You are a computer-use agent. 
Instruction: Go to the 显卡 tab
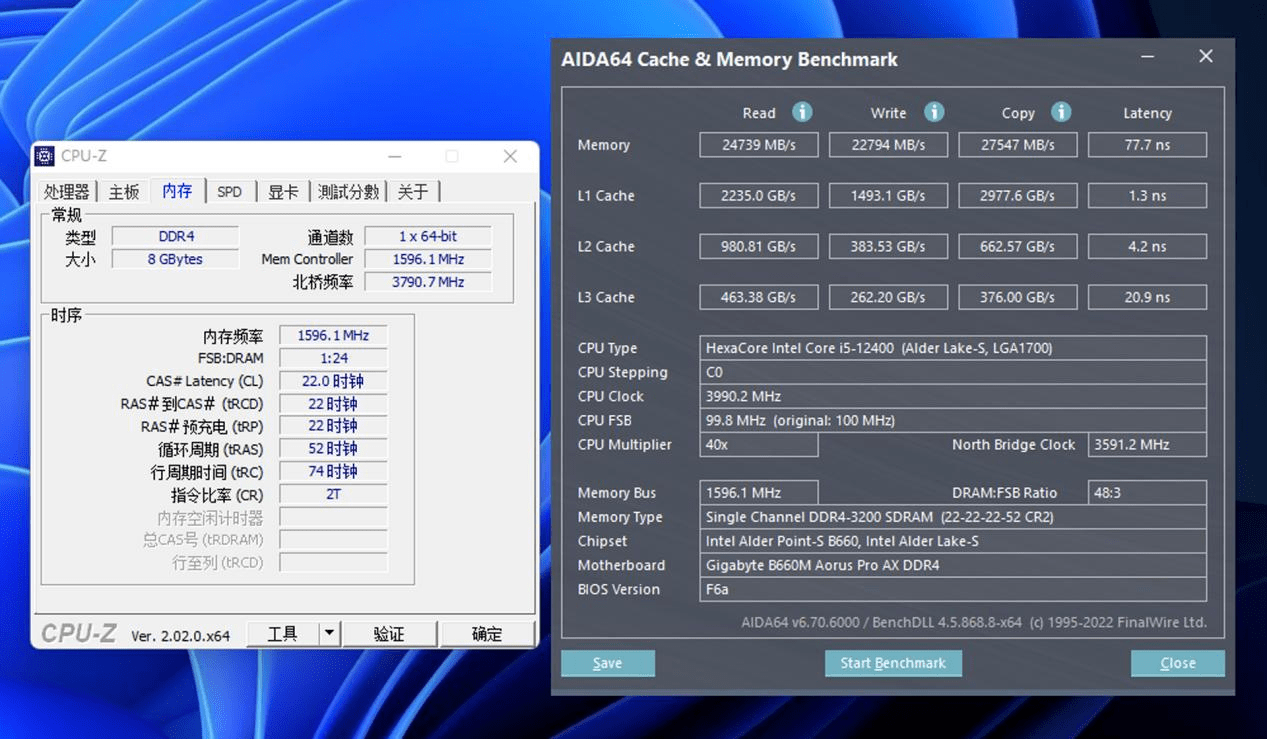point(283,192)
